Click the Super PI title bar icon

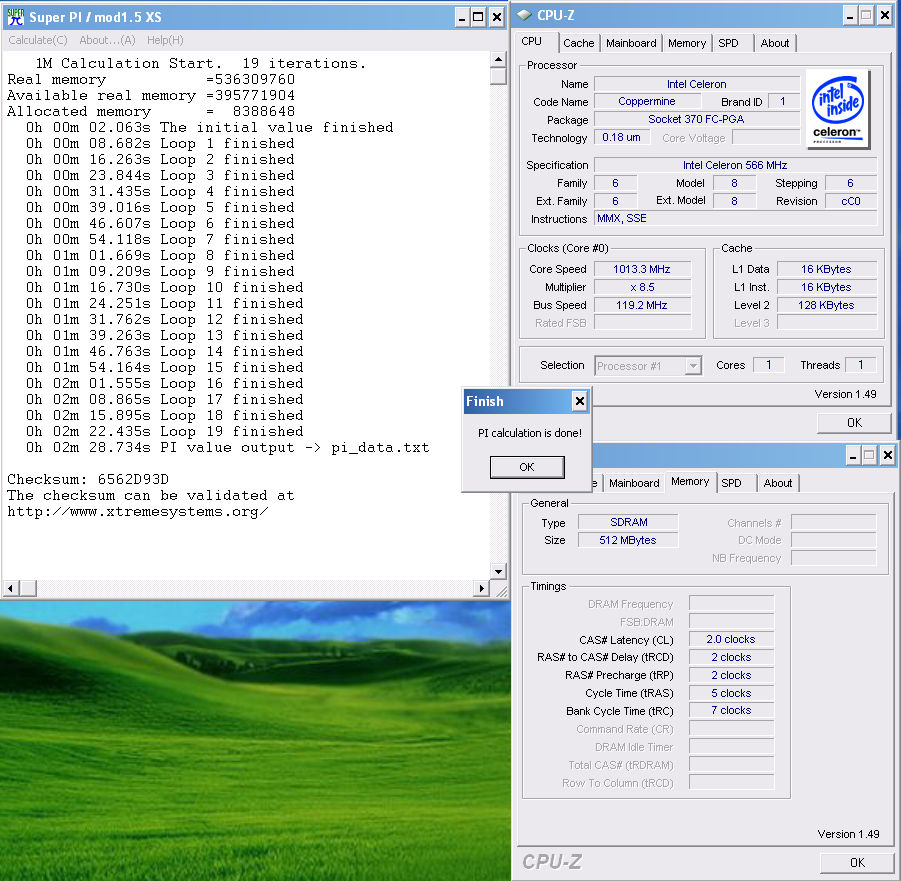16,17
